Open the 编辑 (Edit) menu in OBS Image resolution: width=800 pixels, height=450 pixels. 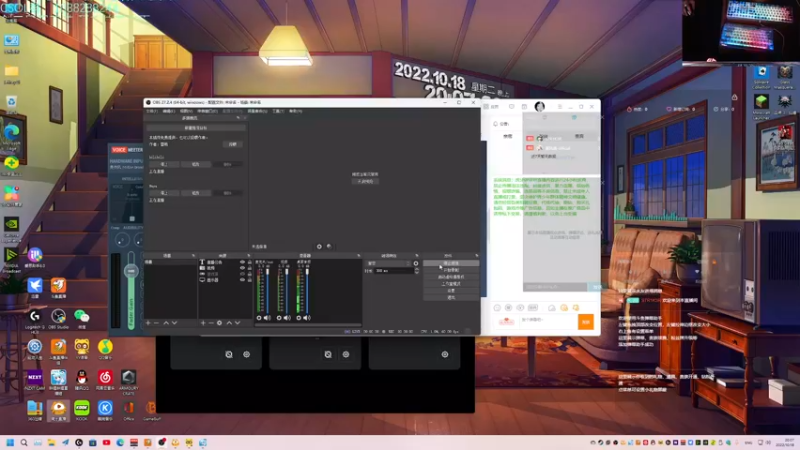click(x=168, y=111)
